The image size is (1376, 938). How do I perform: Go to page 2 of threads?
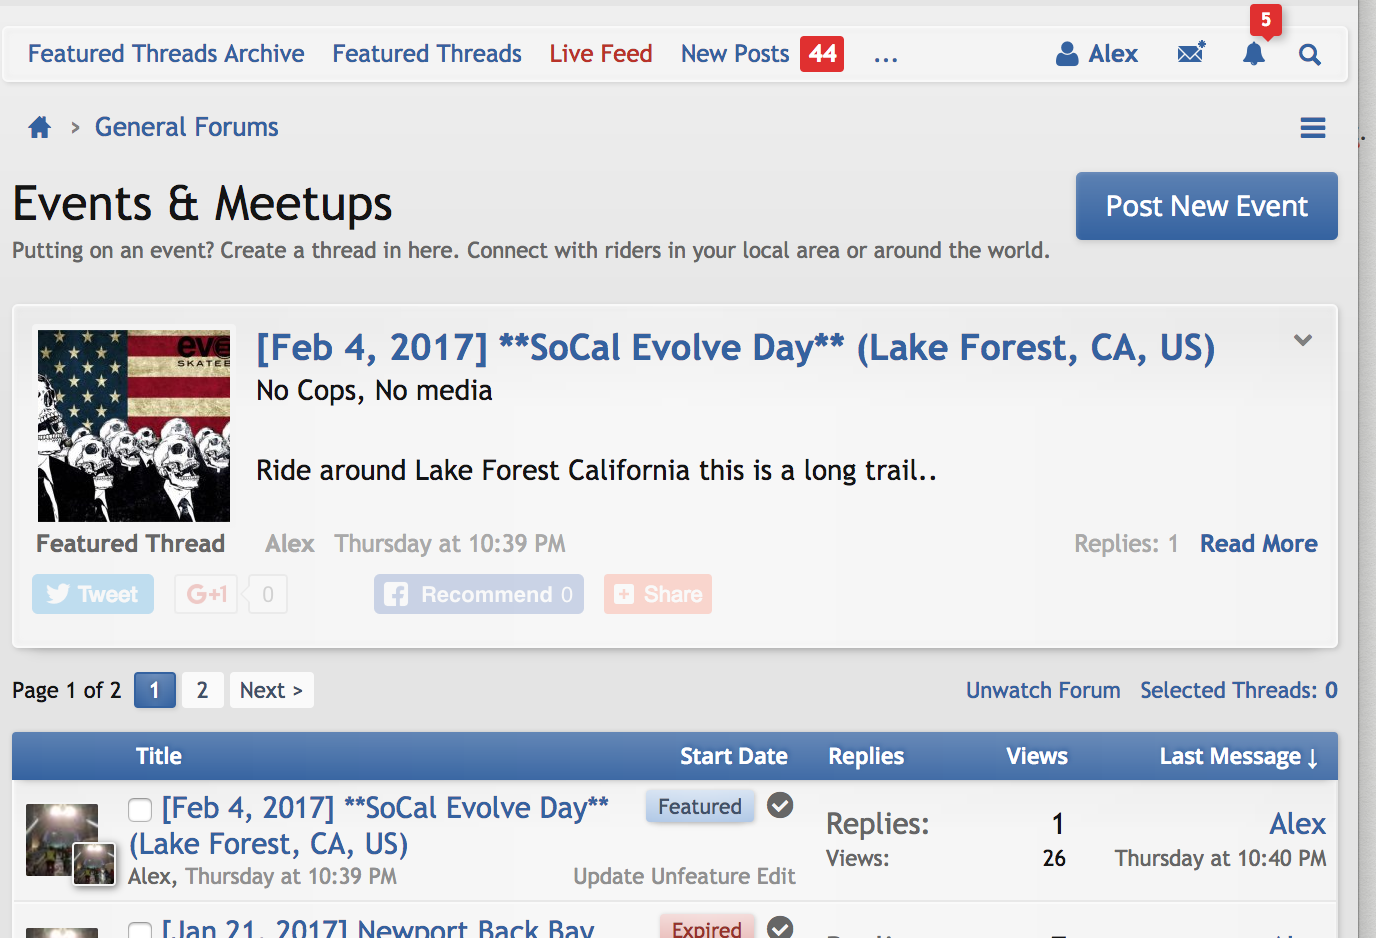click(x=202, y=690)
